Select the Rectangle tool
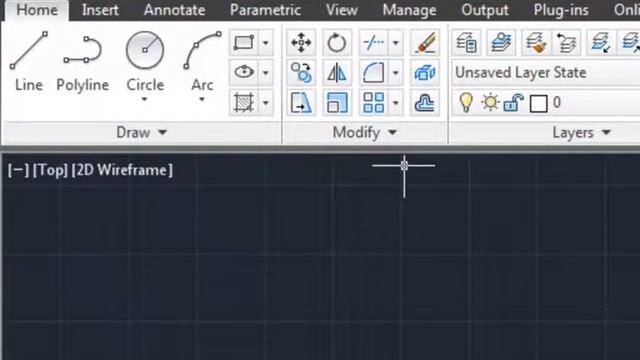Viewport: 640px width, 360px height. pyautogui.click(x=243, y=42)
